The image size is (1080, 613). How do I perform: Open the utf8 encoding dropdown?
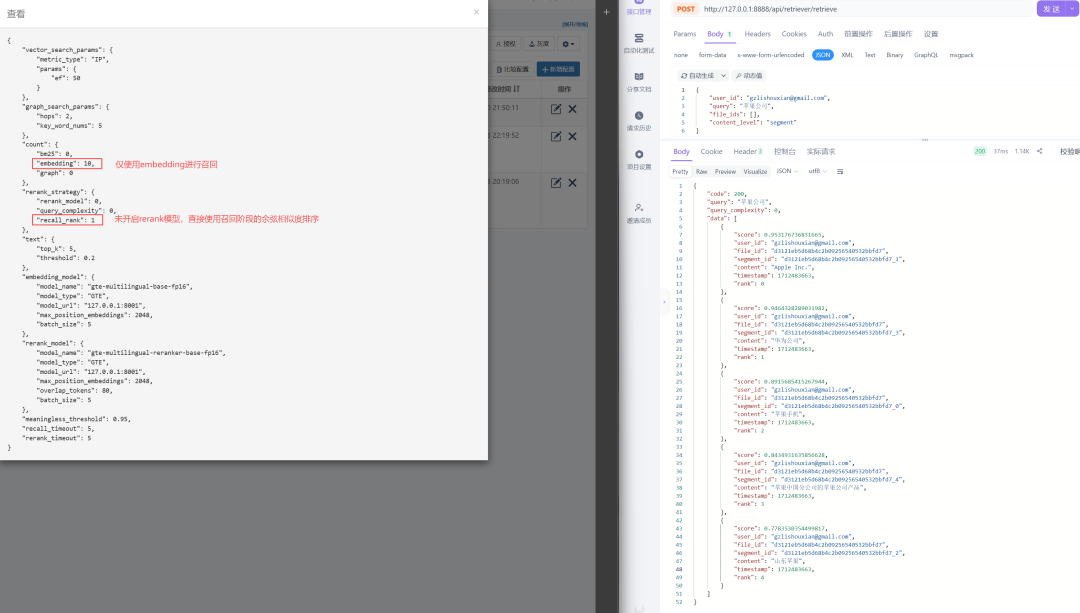[817, 172]
